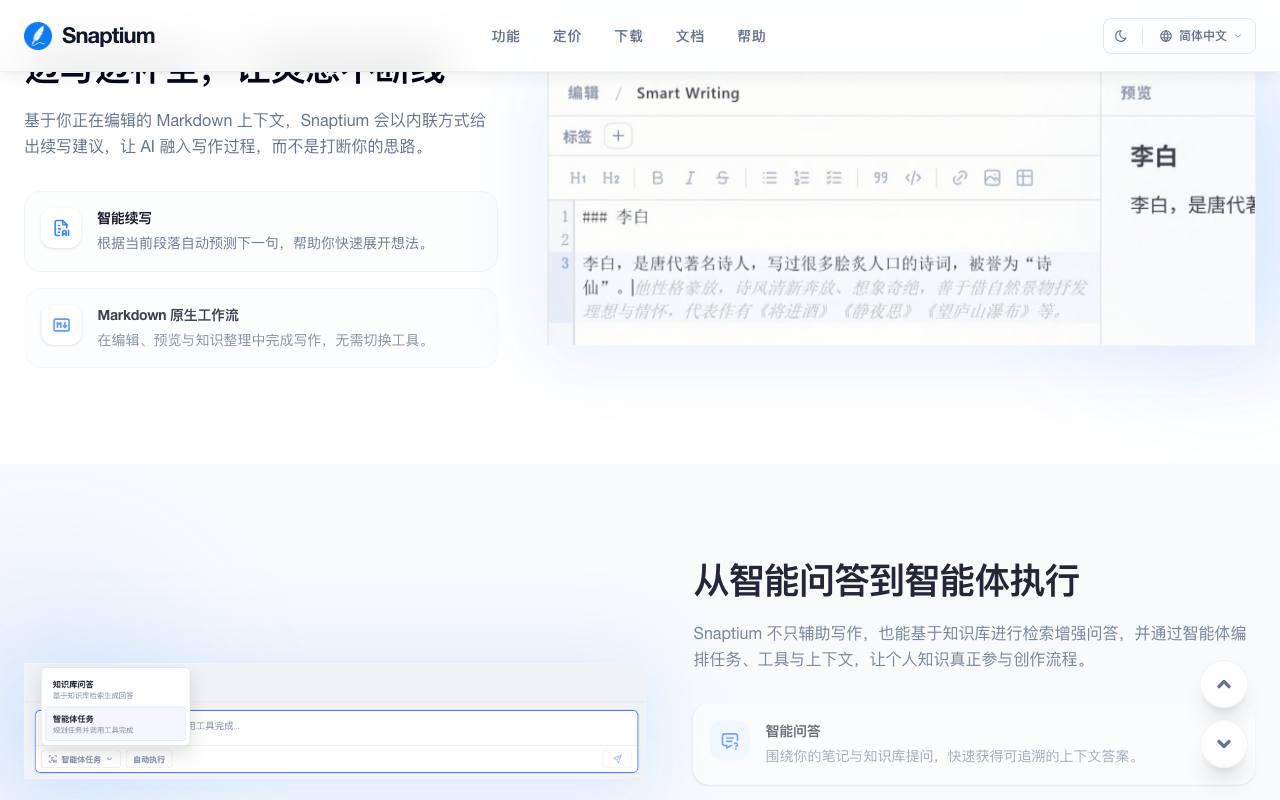1280x800 pixels.
Task: Navigate to 文档 in the top menu
Action: 690,36
